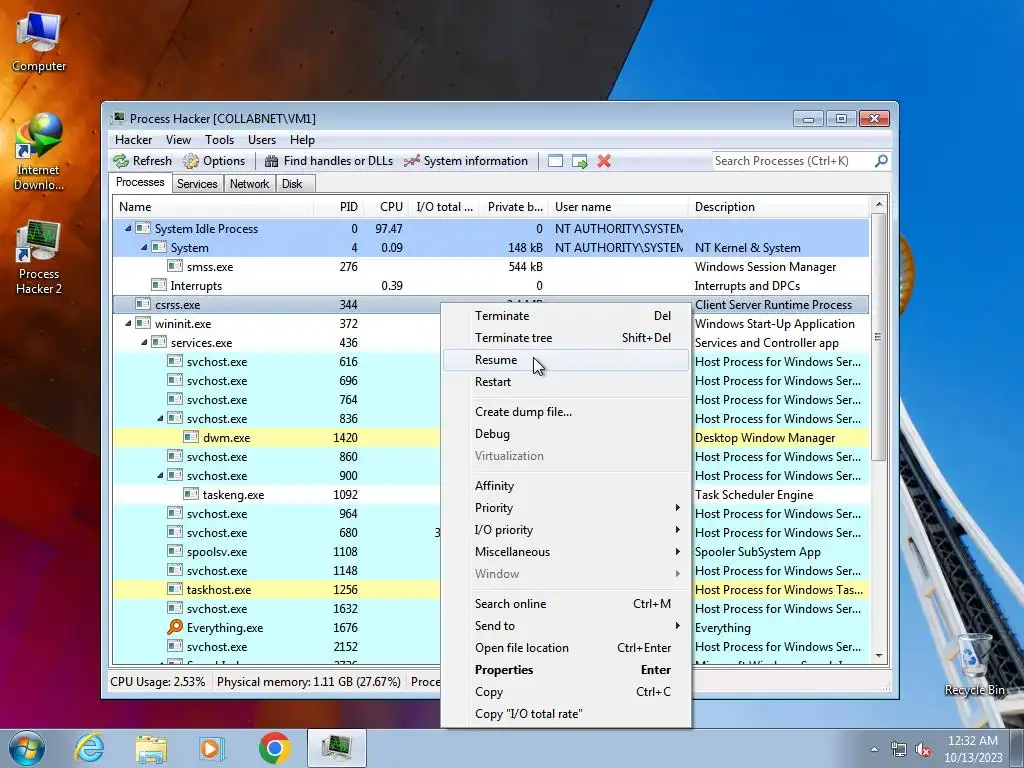
Task: Collapse the System process node
Action: [144, 248]
